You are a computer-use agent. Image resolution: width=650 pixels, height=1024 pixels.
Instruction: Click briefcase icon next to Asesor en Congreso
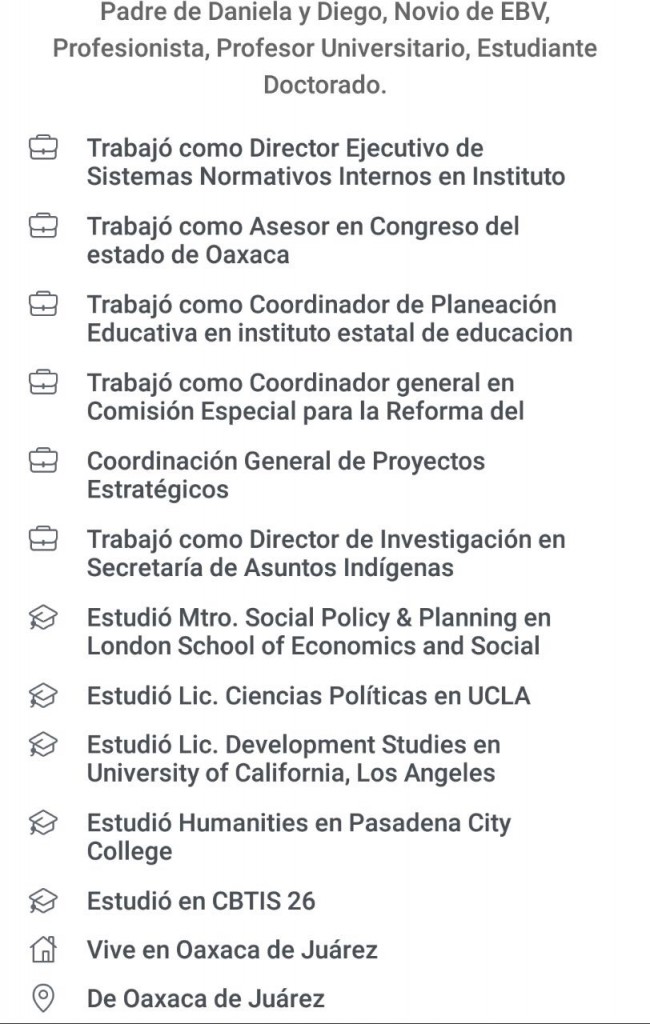[43, 226]
